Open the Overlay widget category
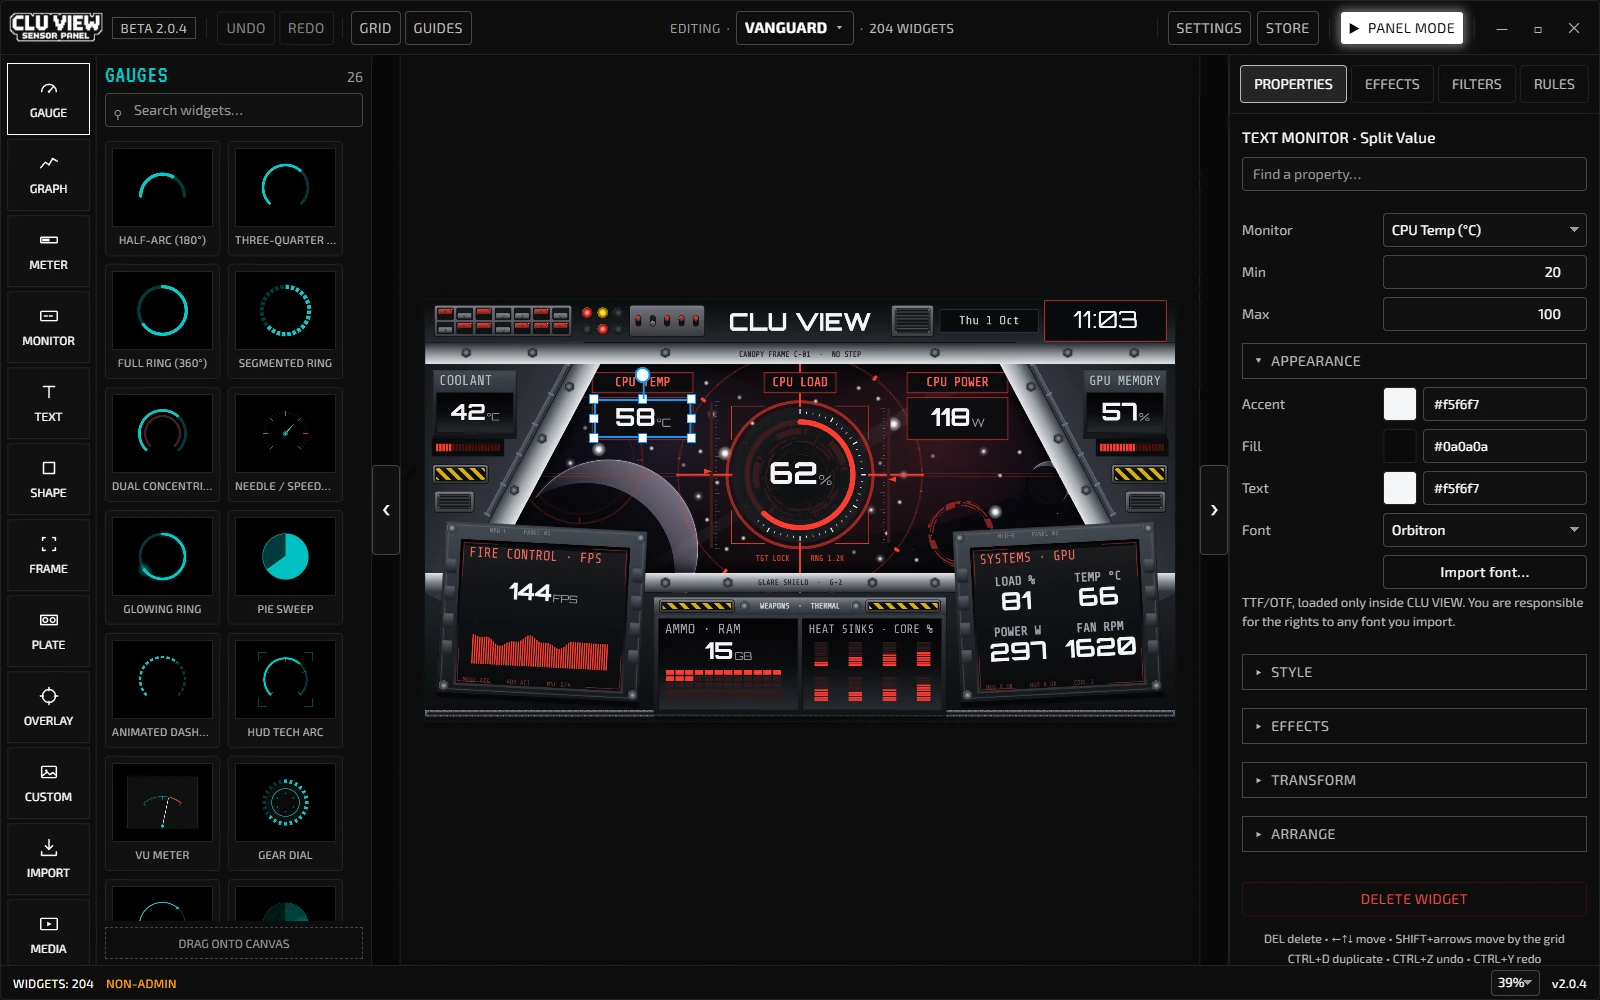The image size is (1600, 1000). tap(48, 707)
